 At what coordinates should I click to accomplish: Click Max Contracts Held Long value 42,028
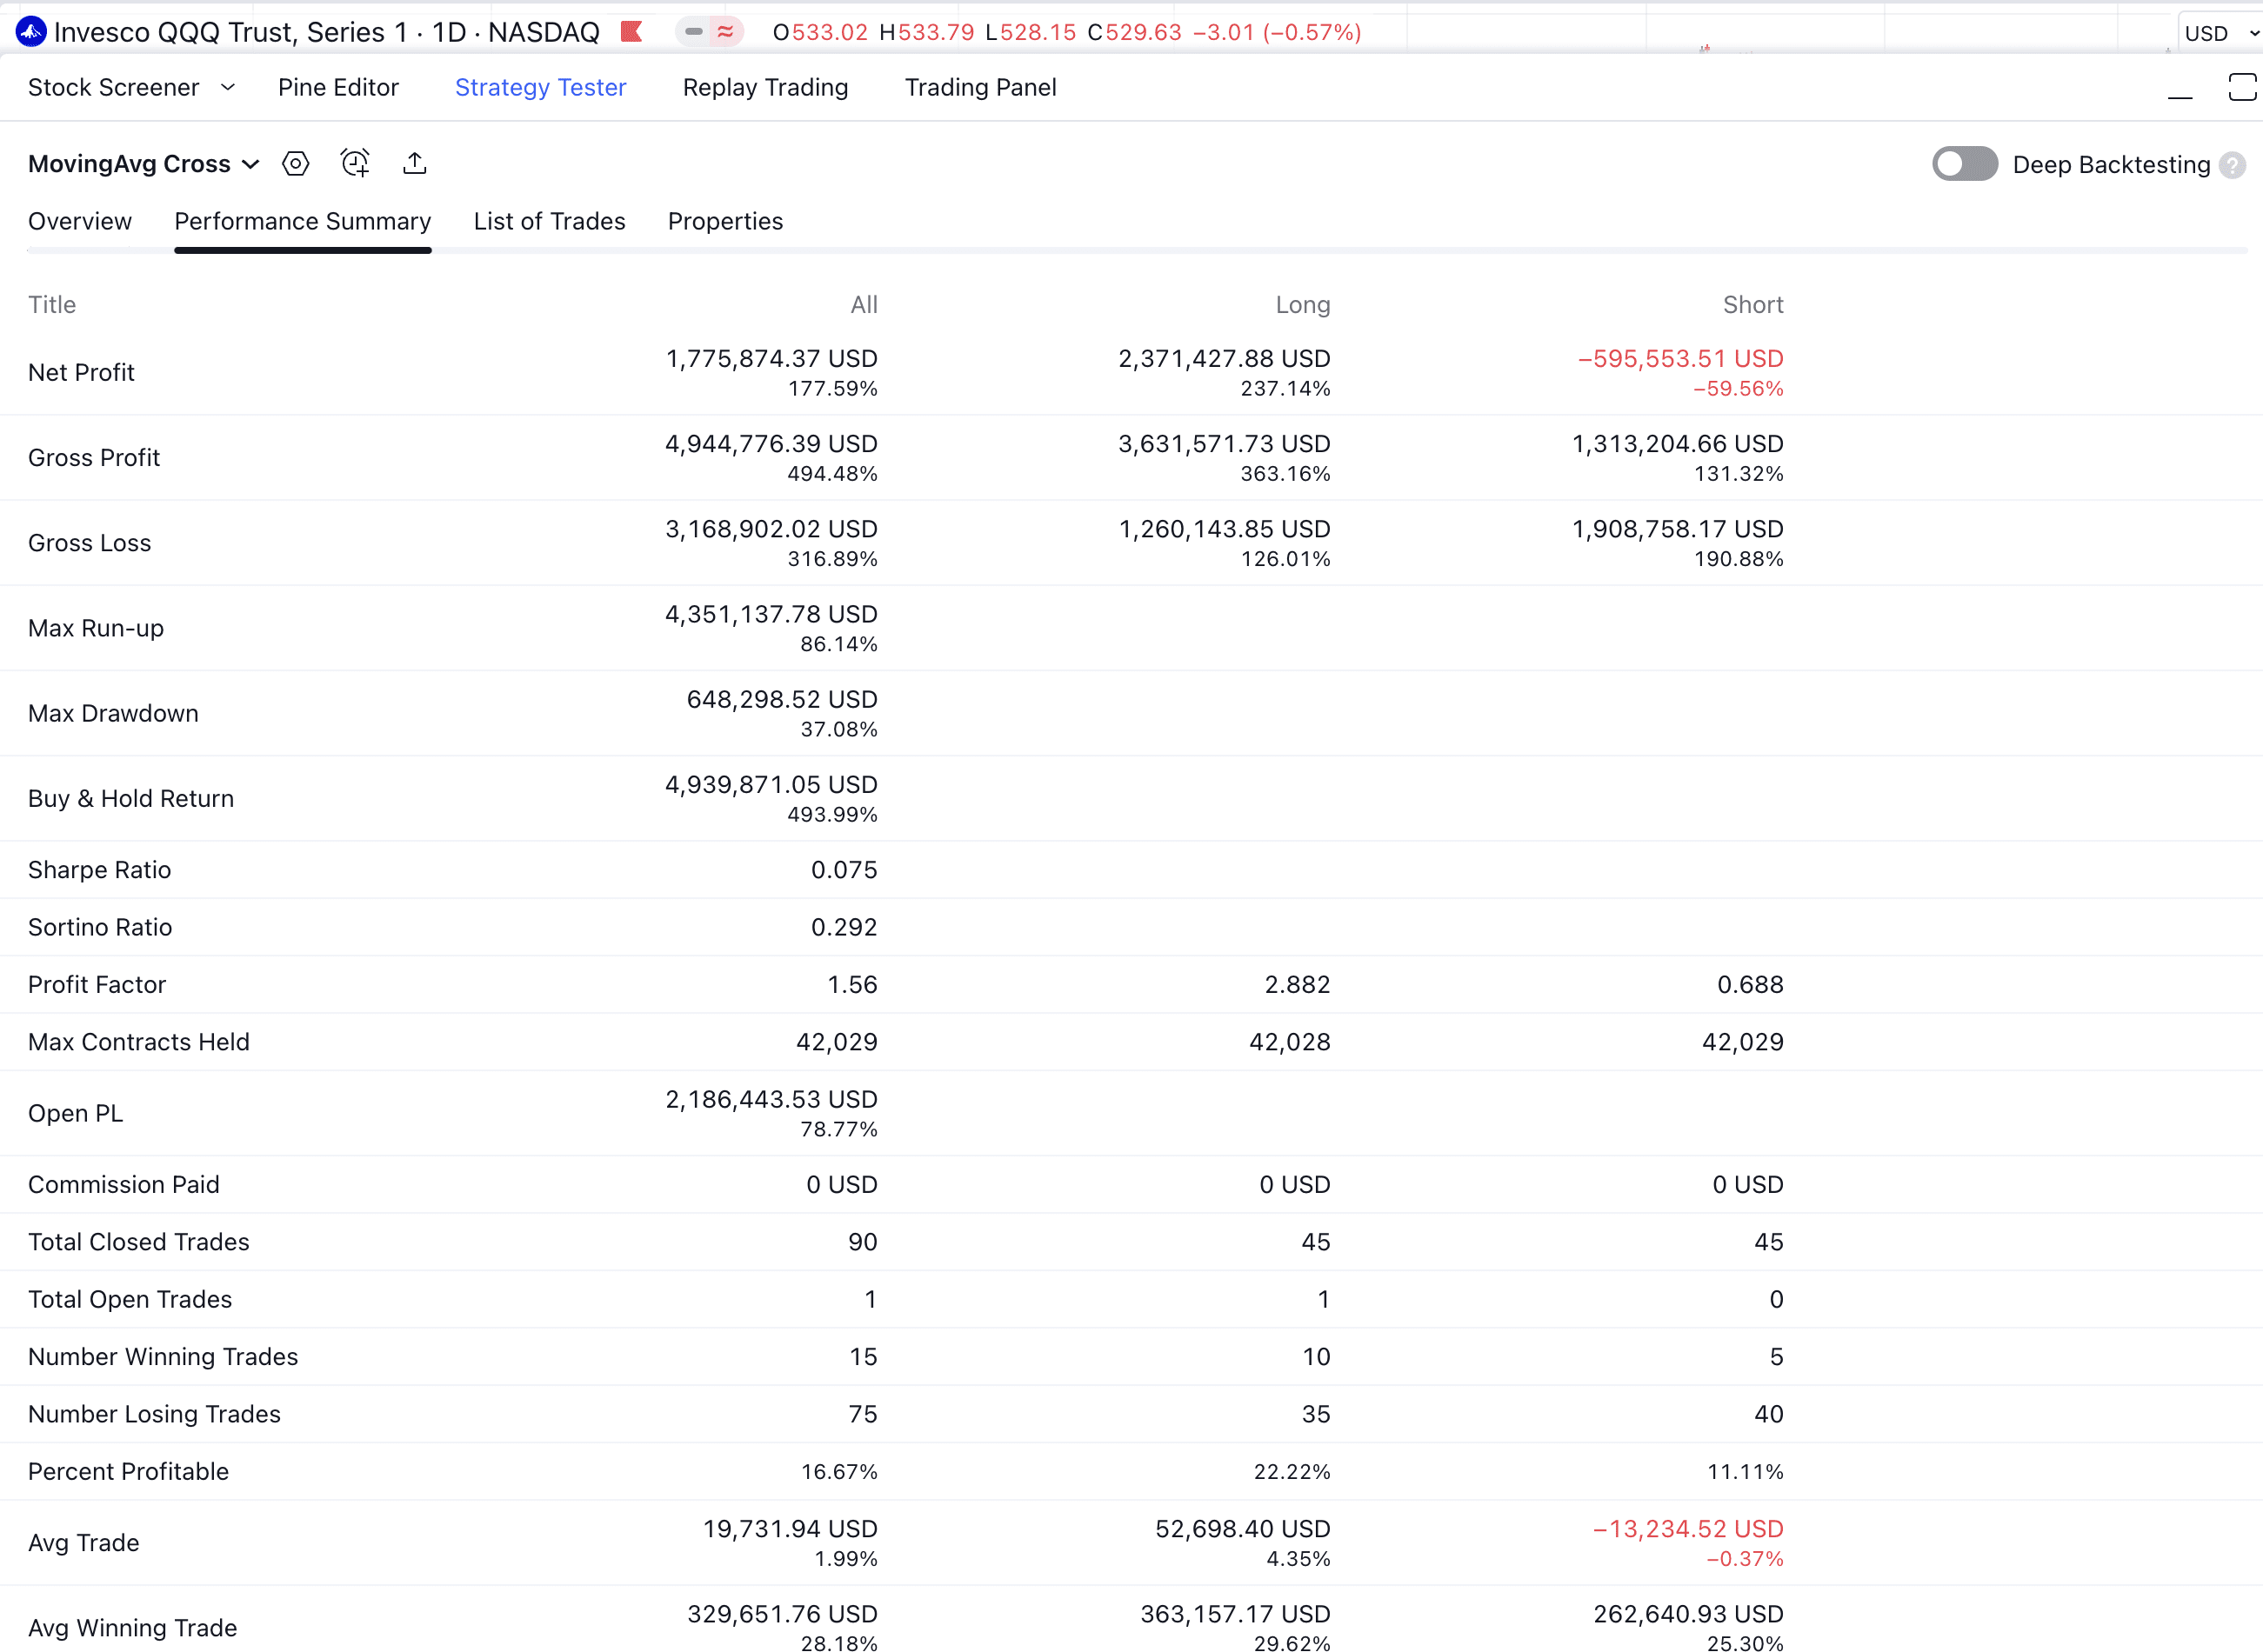1290,1042
